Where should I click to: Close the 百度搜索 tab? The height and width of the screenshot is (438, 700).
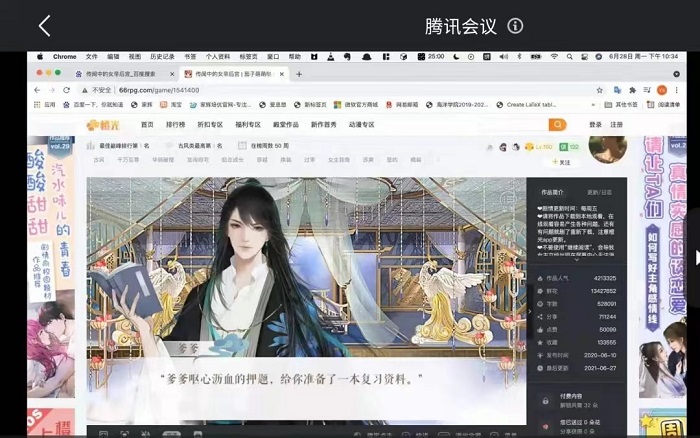pyautogui.click(x=172, y=74)
